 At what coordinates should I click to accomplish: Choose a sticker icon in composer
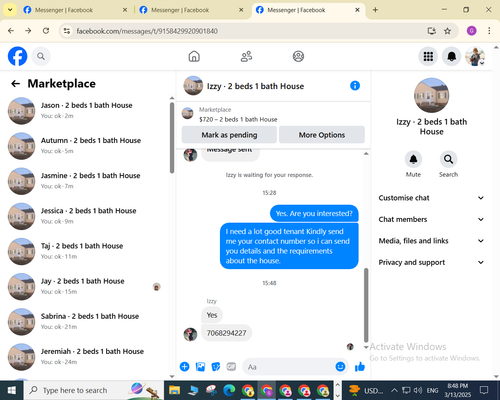click(x=216, y=367)
